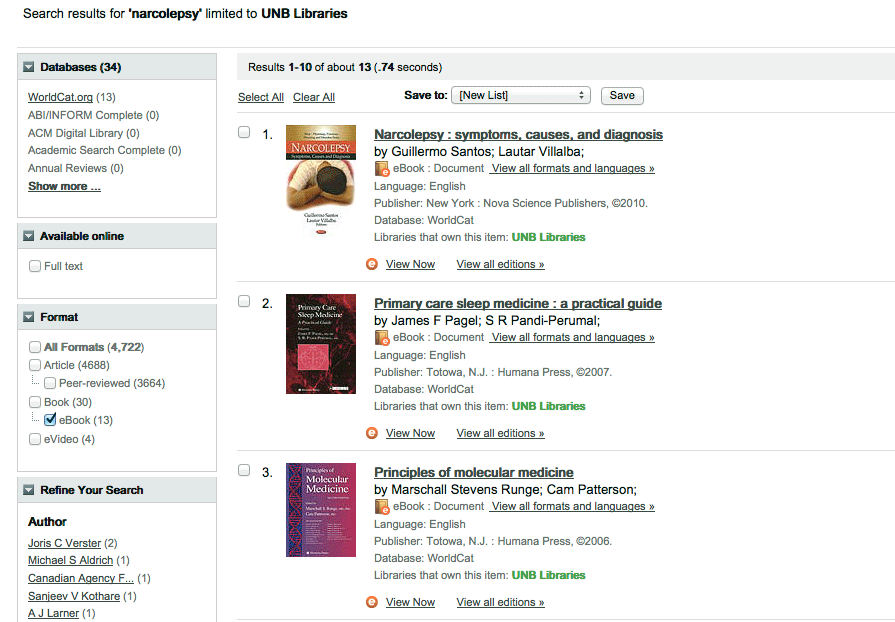Collapse the Format panel

tap(29, 317)
